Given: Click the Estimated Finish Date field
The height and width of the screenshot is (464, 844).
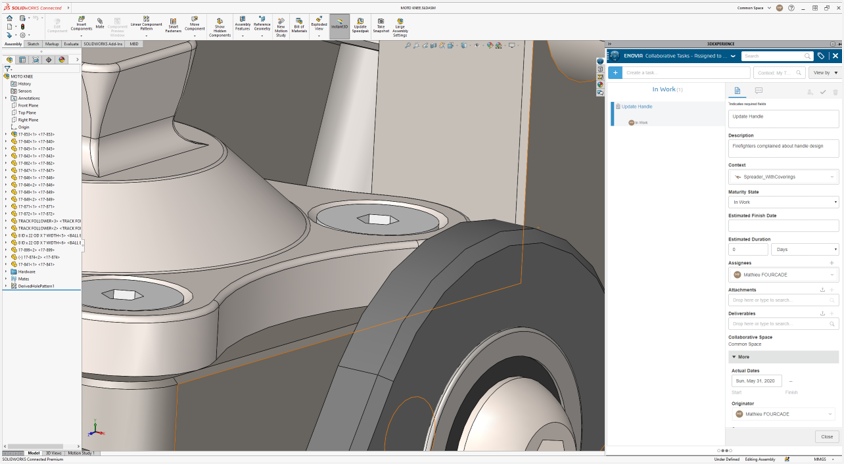Looking at the screenshot, I should (x=783, y=226).
